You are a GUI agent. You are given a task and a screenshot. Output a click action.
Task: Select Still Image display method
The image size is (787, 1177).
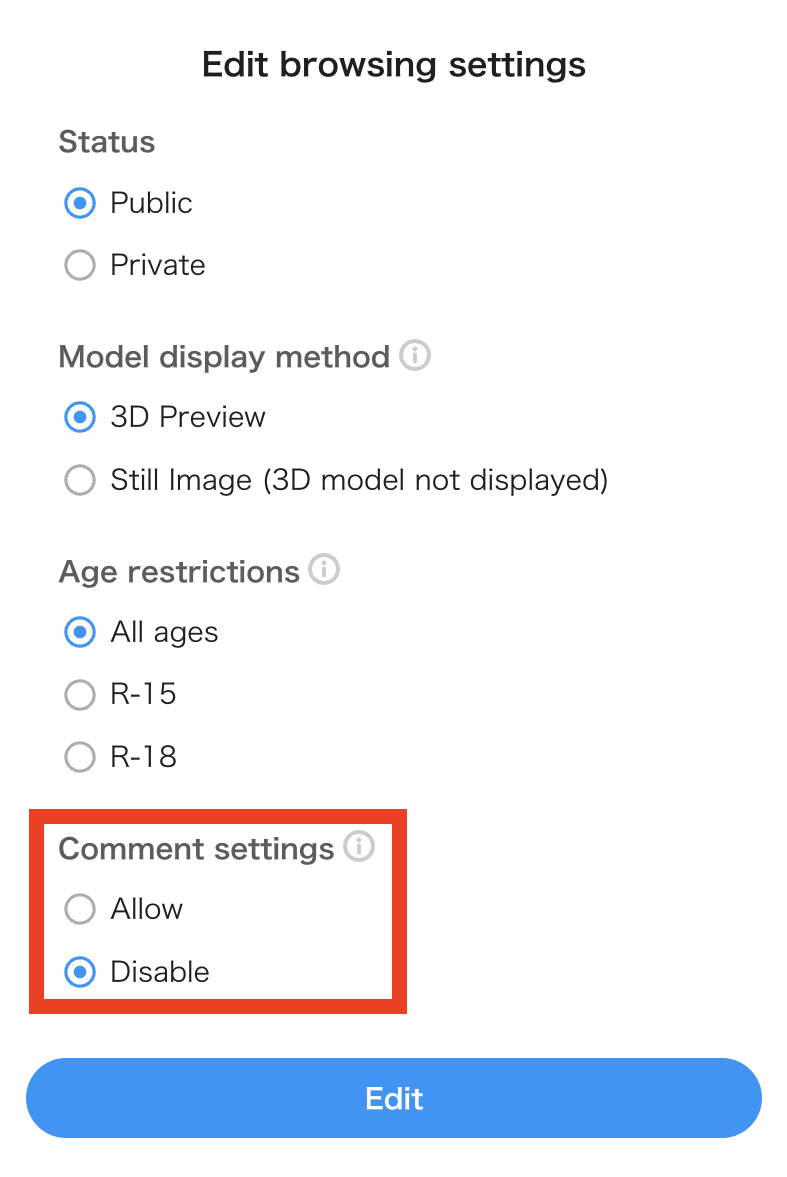pos(79,480)
